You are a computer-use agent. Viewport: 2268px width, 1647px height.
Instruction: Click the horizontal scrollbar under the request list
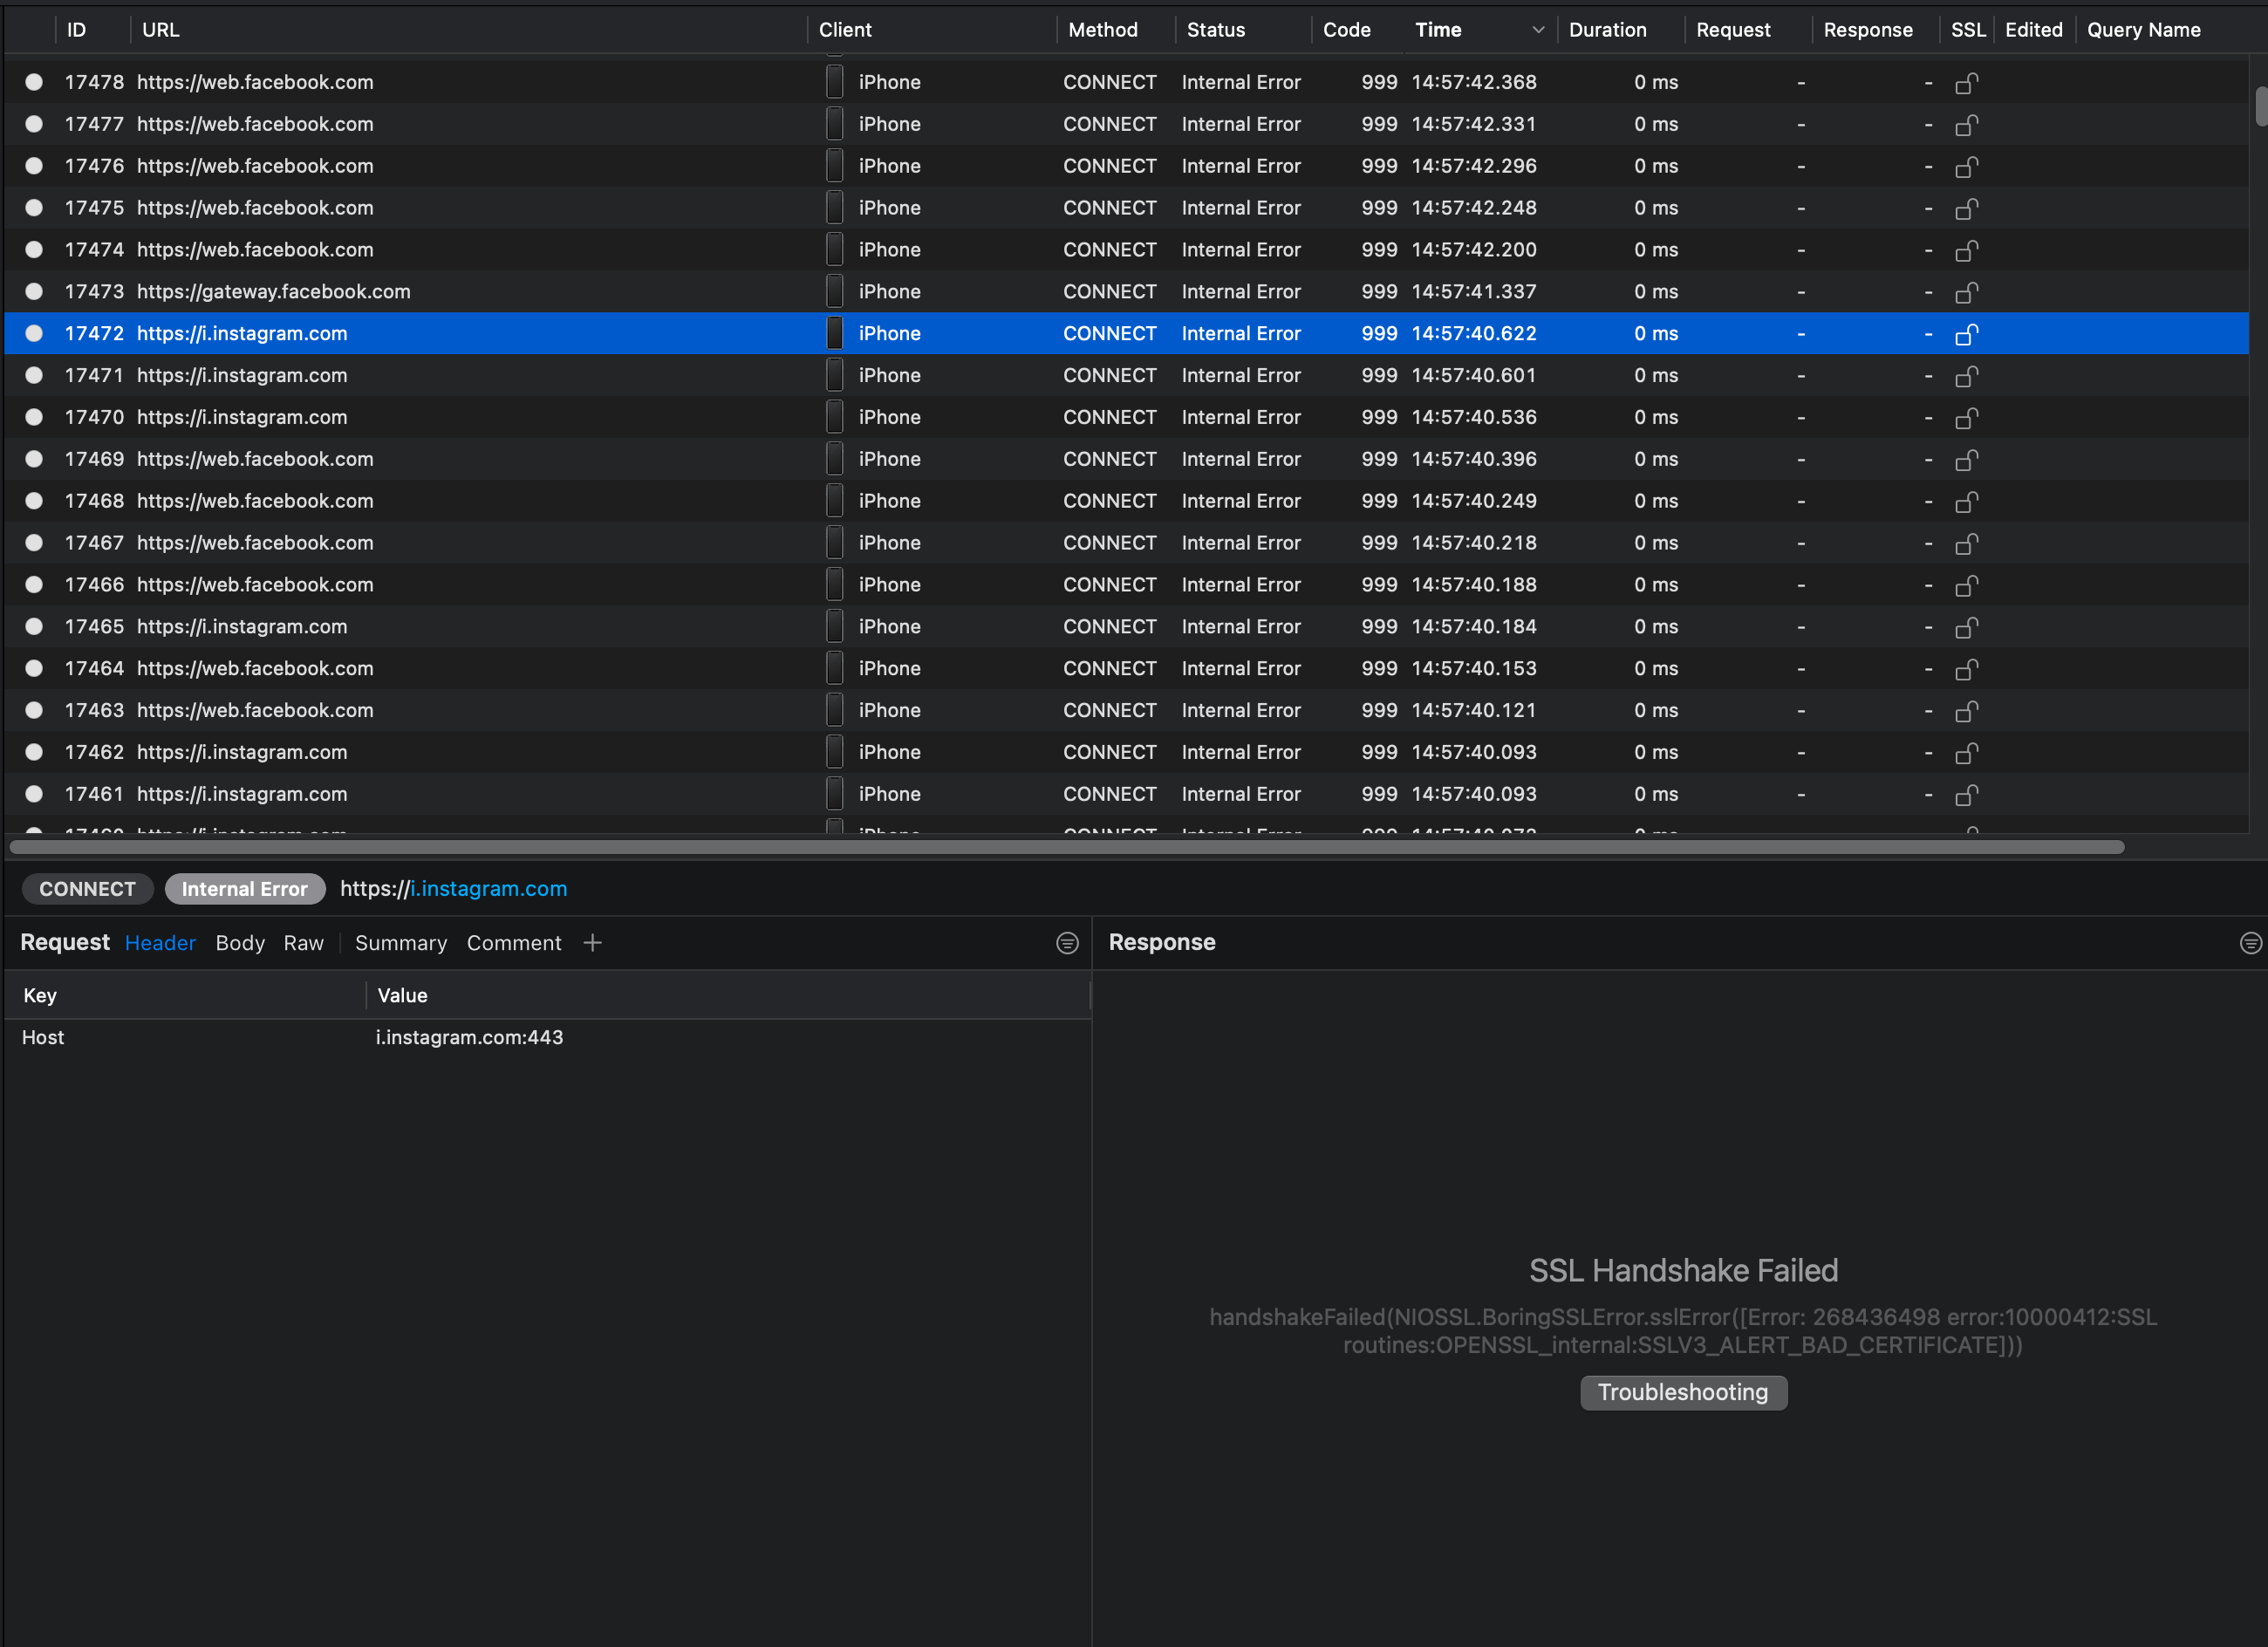(1066, 847)
